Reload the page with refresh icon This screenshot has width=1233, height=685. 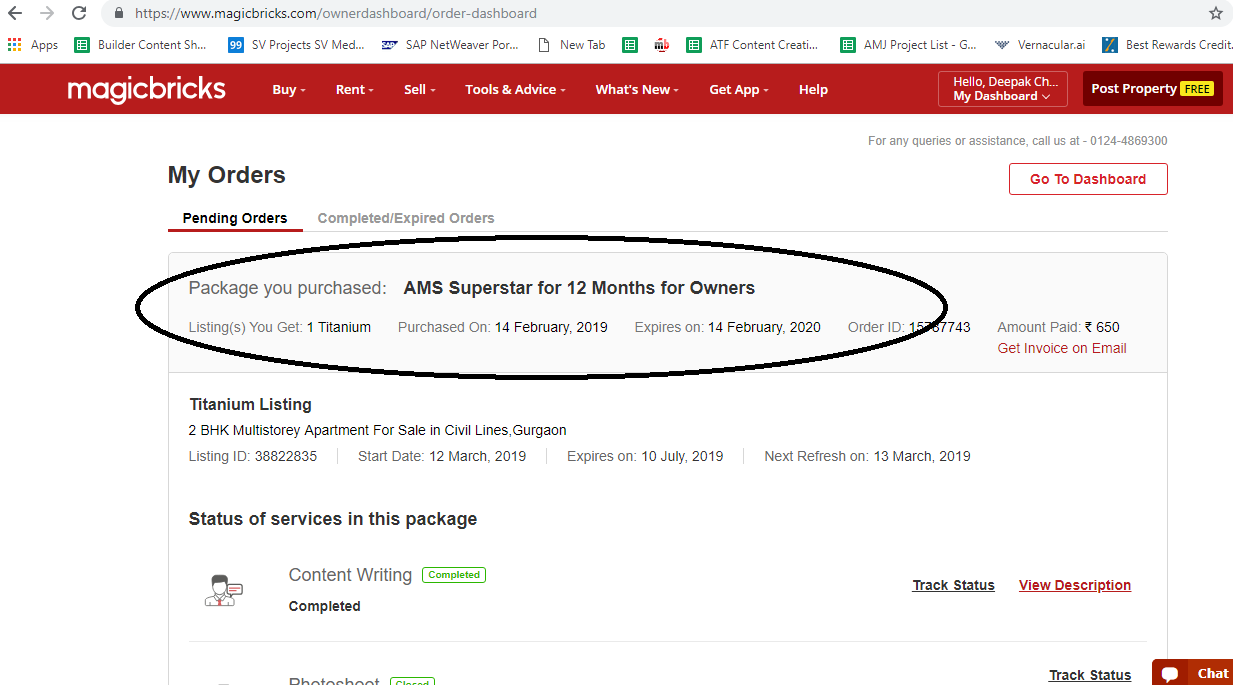(x=79, y=14)
